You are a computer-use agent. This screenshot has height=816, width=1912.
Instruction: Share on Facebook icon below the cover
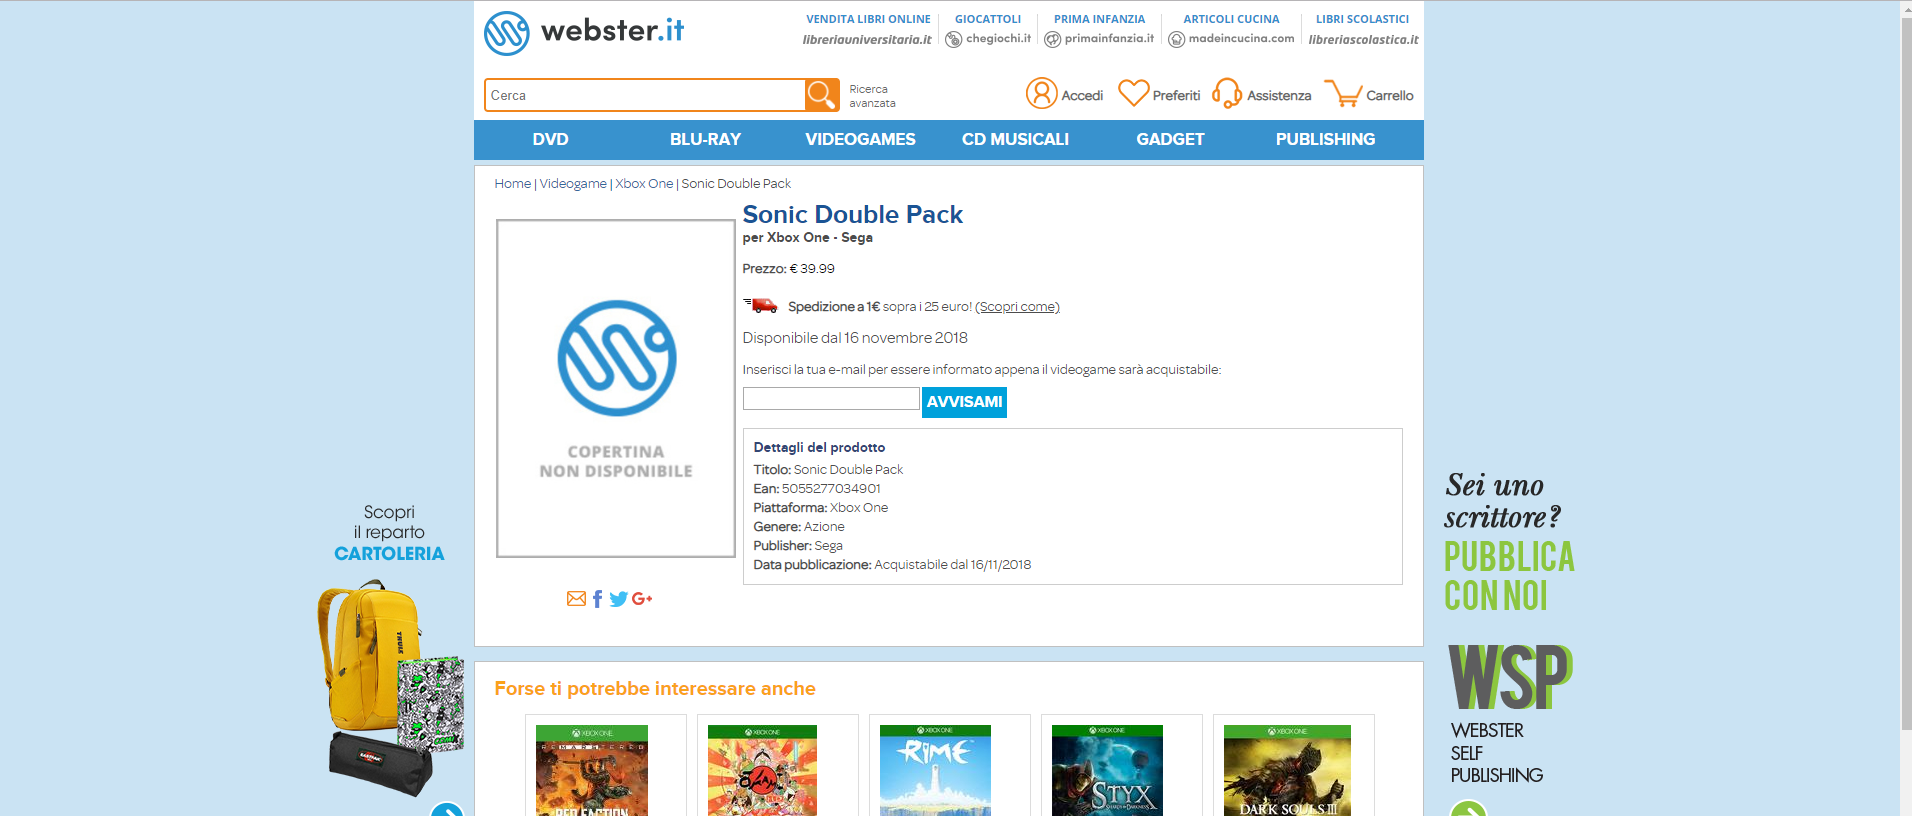(x=597, y=599)
